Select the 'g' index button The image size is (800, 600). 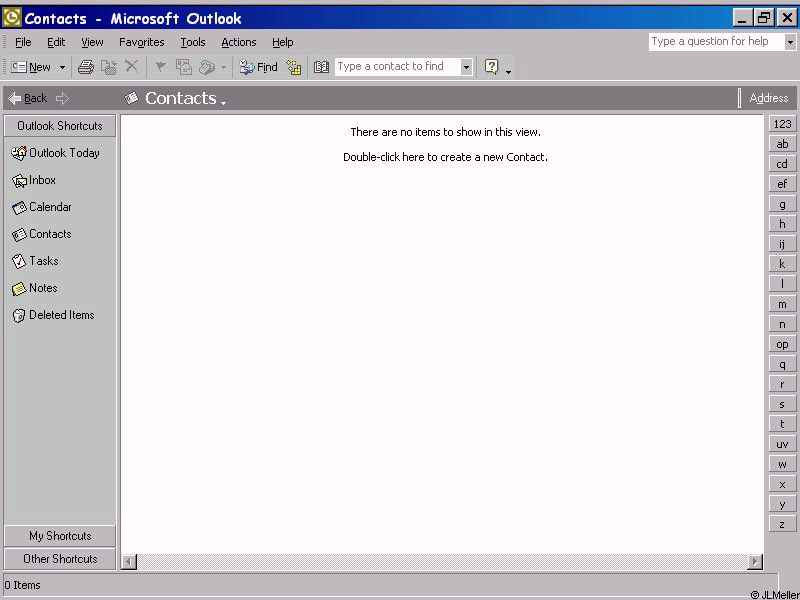pyautogui.click(x=782, y=204)
